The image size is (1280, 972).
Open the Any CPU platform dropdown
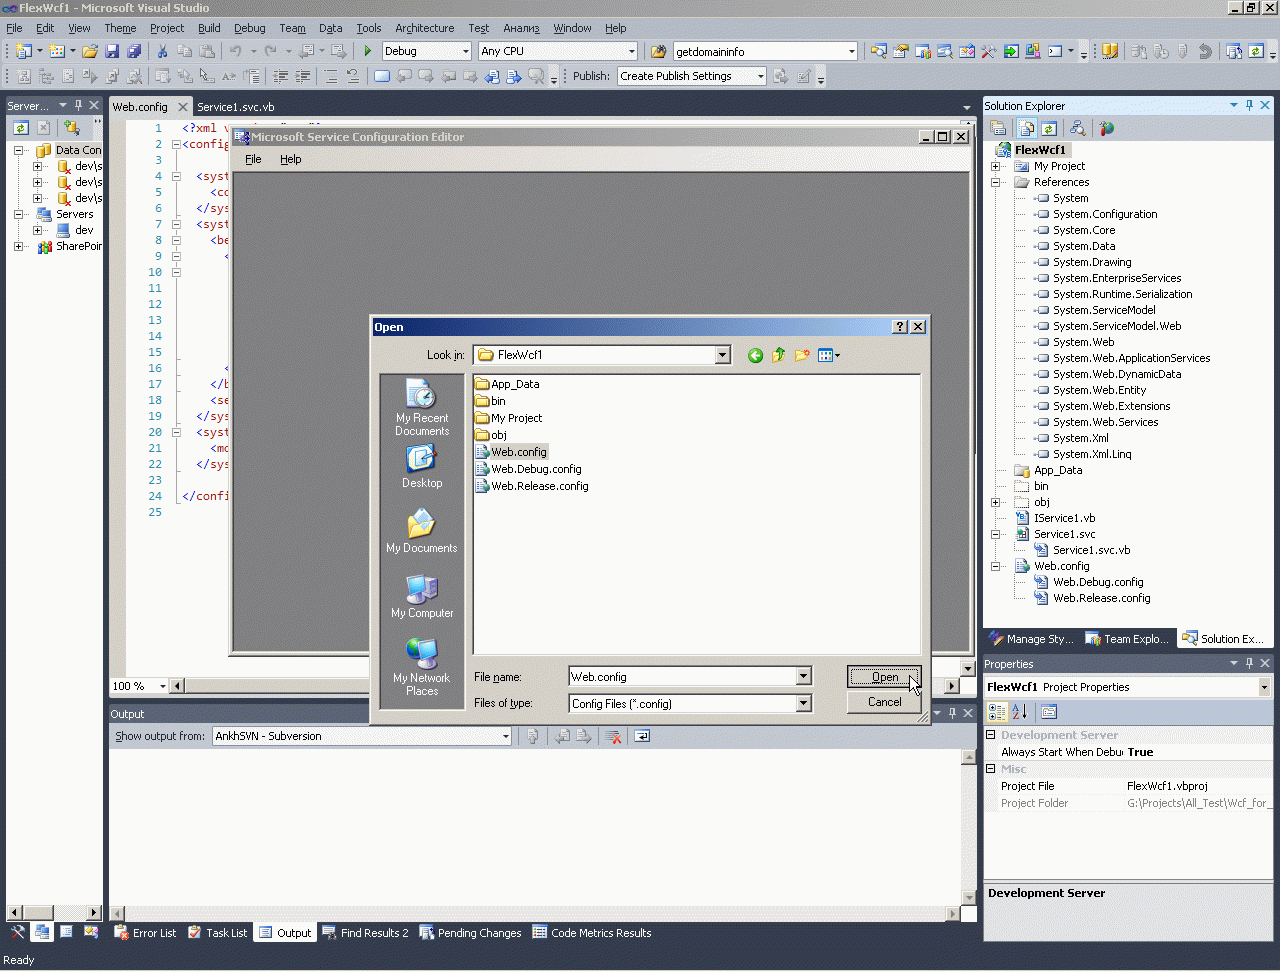click(x=631, y=51)
